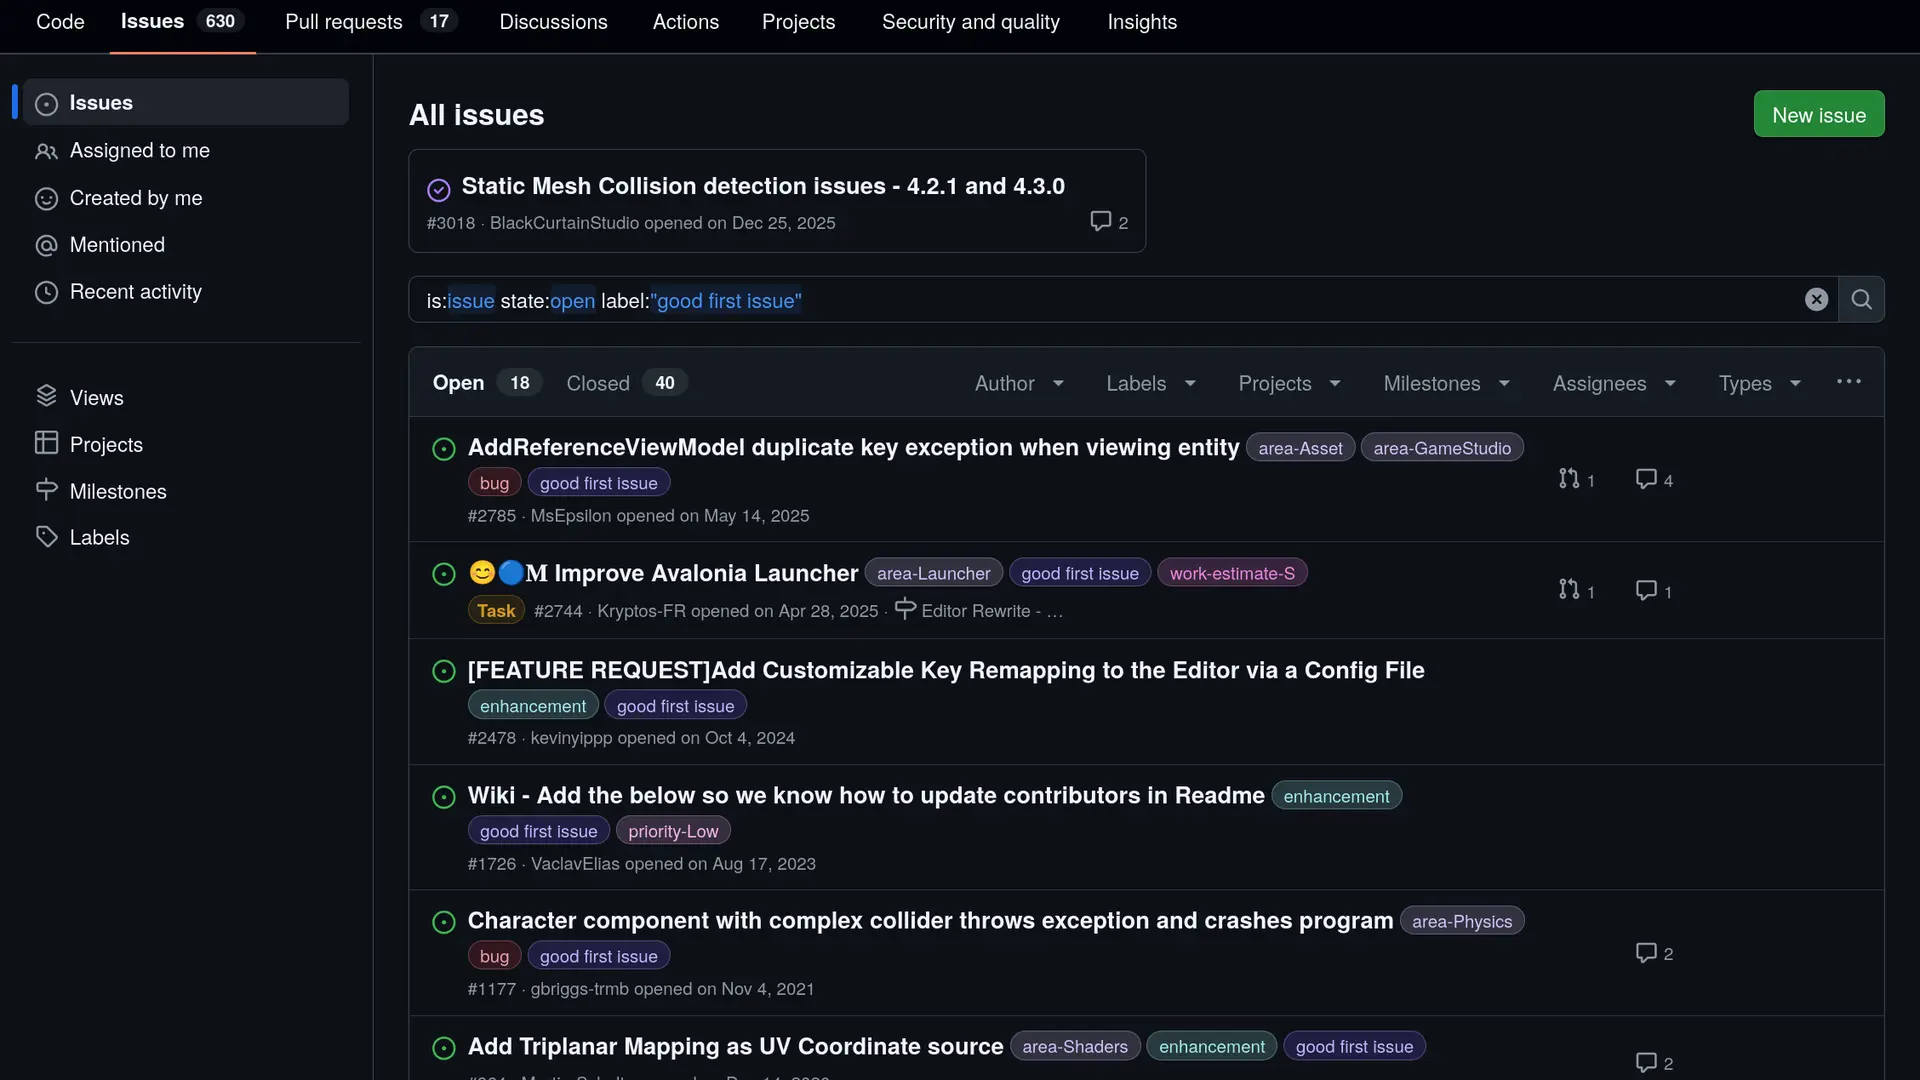
Task: Expand the Assignees filter dropdown
Action: [1614, 383]
